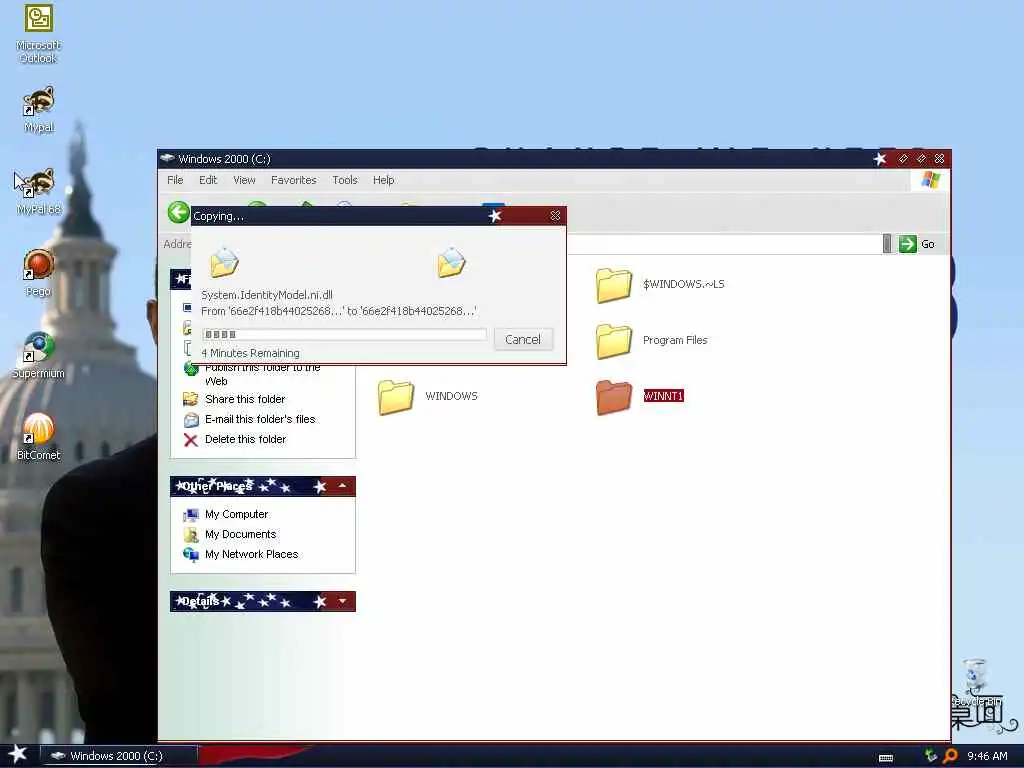The height and width of the screenshot is (768, 1024).
Task: Click the '4 Minutes Remaining' text
Action: point(251,353)
